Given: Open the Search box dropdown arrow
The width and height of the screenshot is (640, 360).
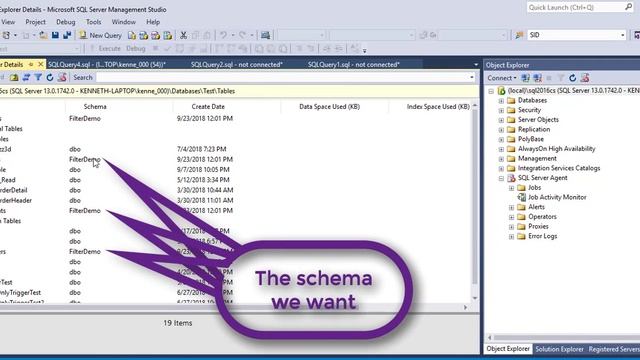Looking at the screenshot, I should pyautogui.click(x=472, y=78).
